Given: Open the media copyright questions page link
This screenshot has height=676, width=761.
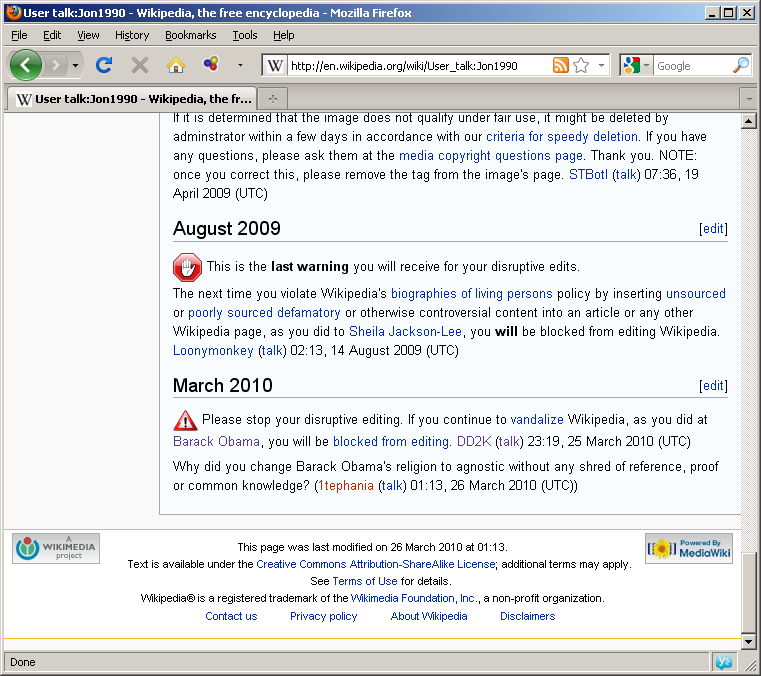Looking at the screenshot, I should coord(491,155).
